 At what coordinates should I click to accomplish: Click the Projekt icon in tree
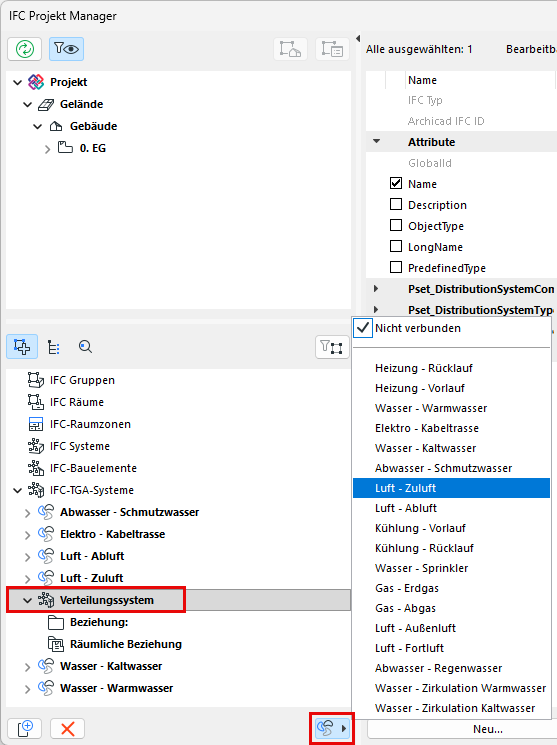(36, 82)
